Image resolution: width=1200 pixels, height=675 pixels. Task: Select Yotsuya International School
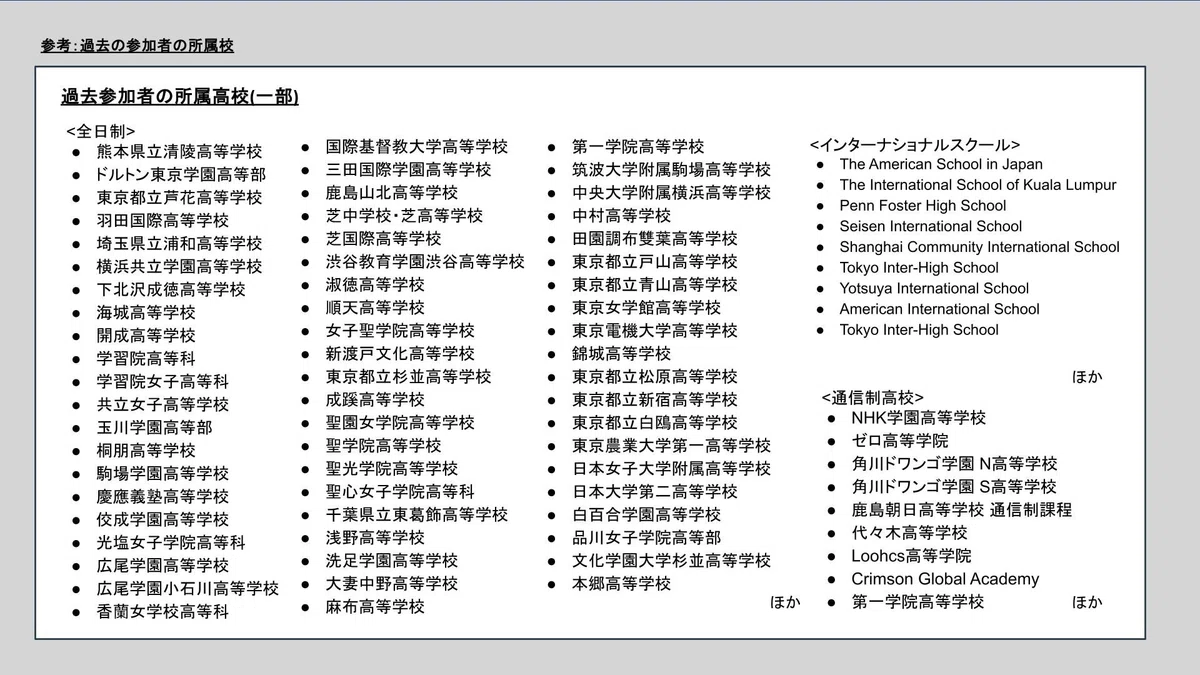[934, 289]
